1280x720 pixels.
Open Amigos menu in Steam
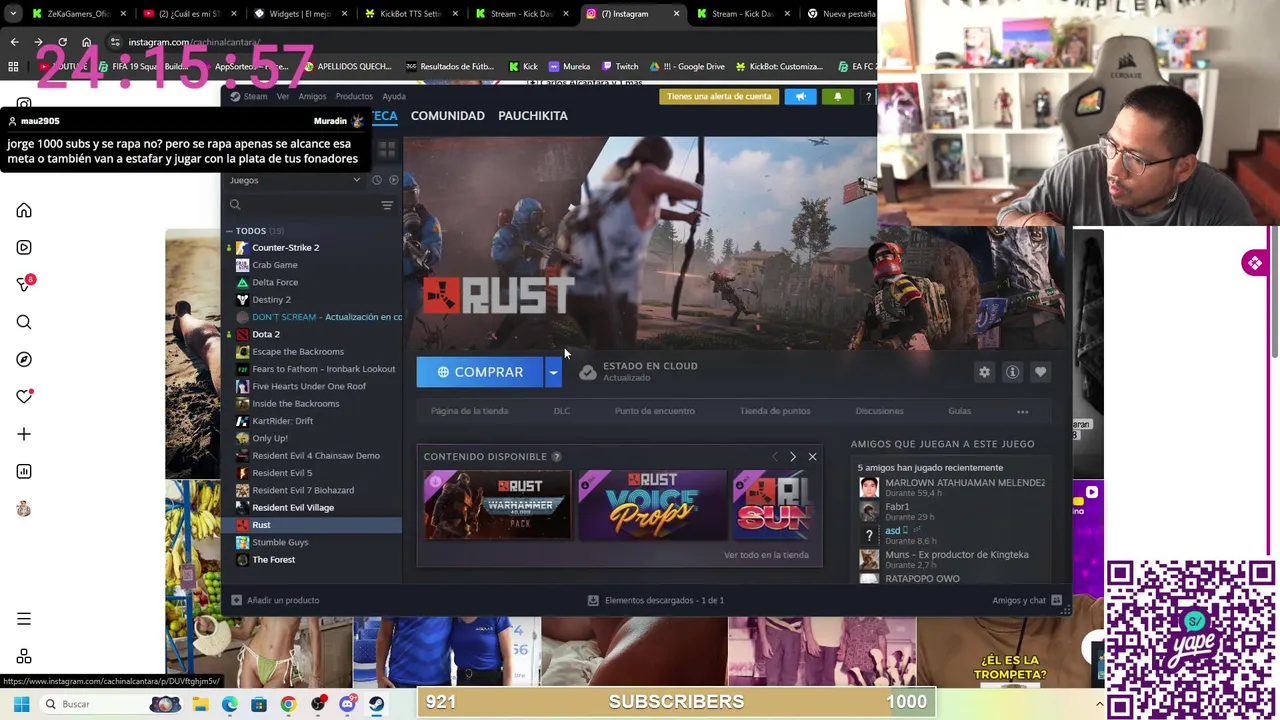tap(312, 97)
